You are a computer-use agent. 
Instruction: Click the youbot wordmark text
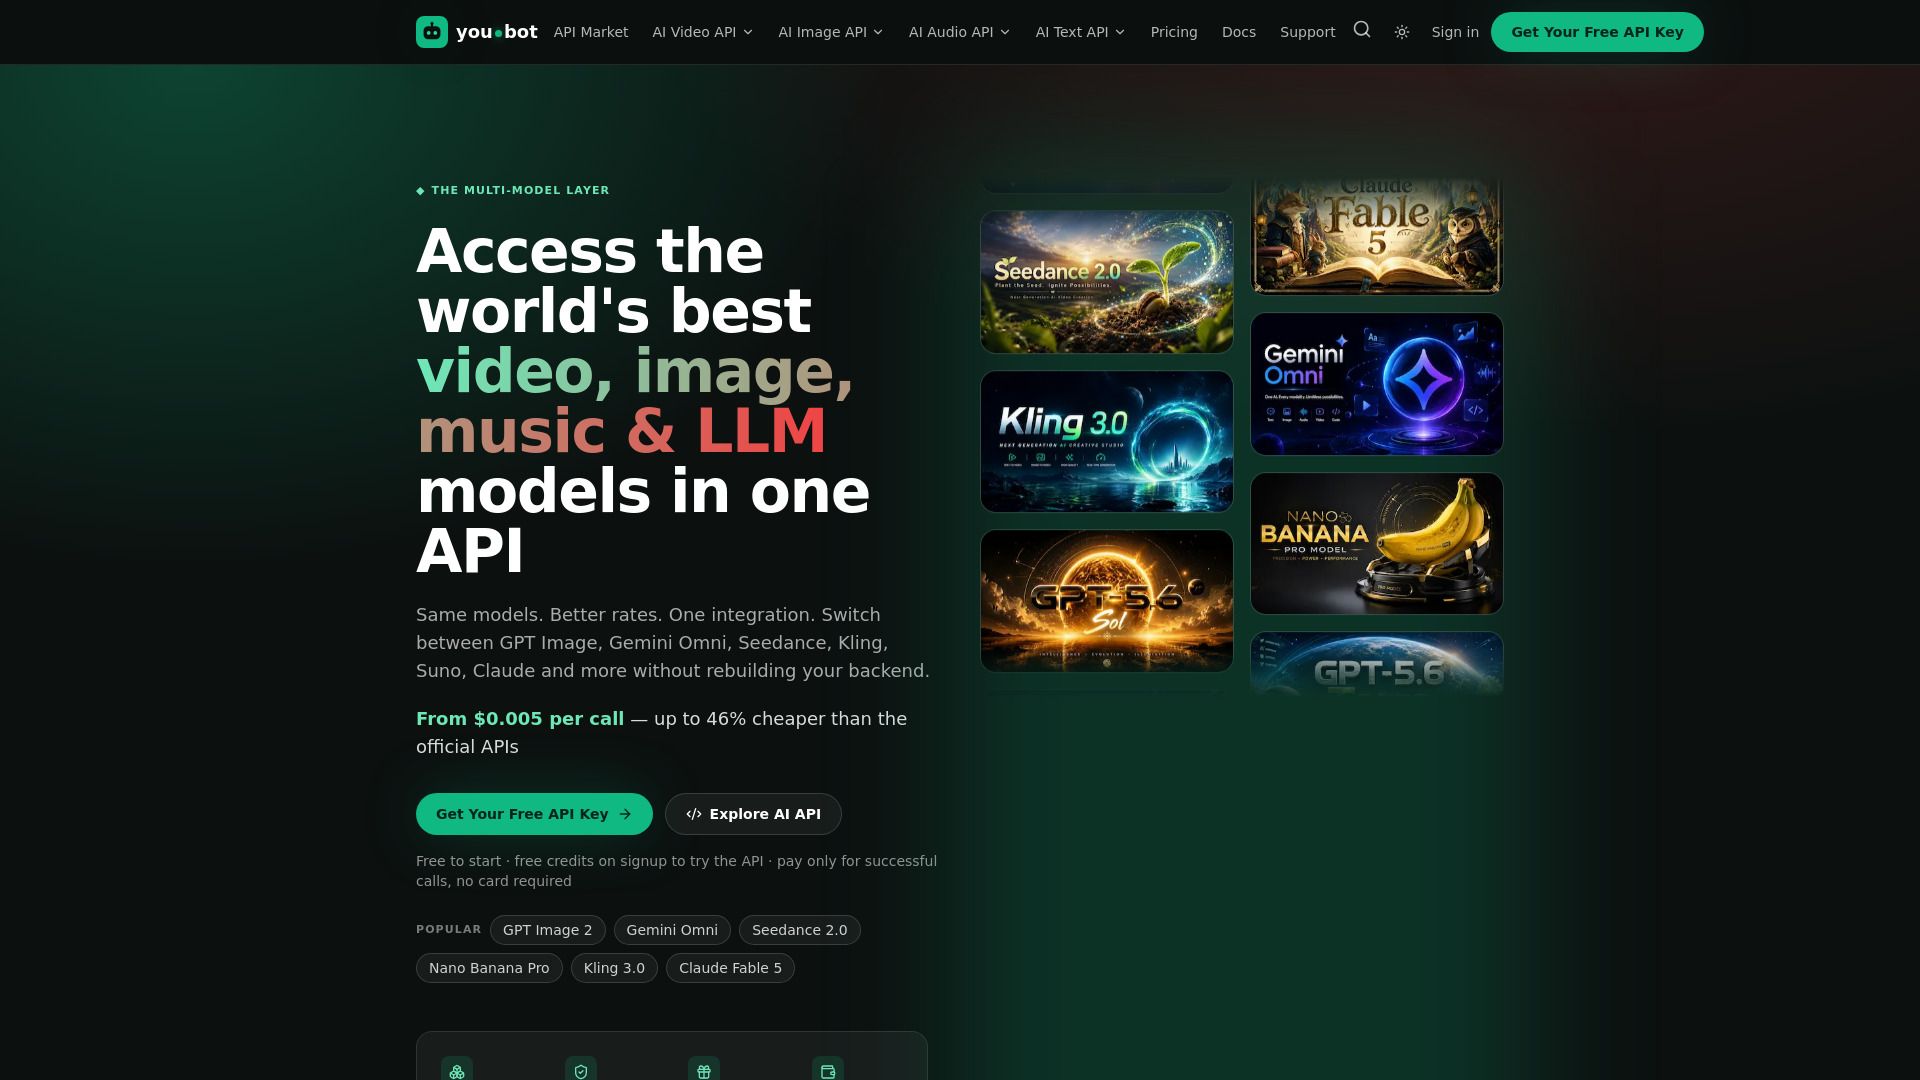click(x=497, y=32)
